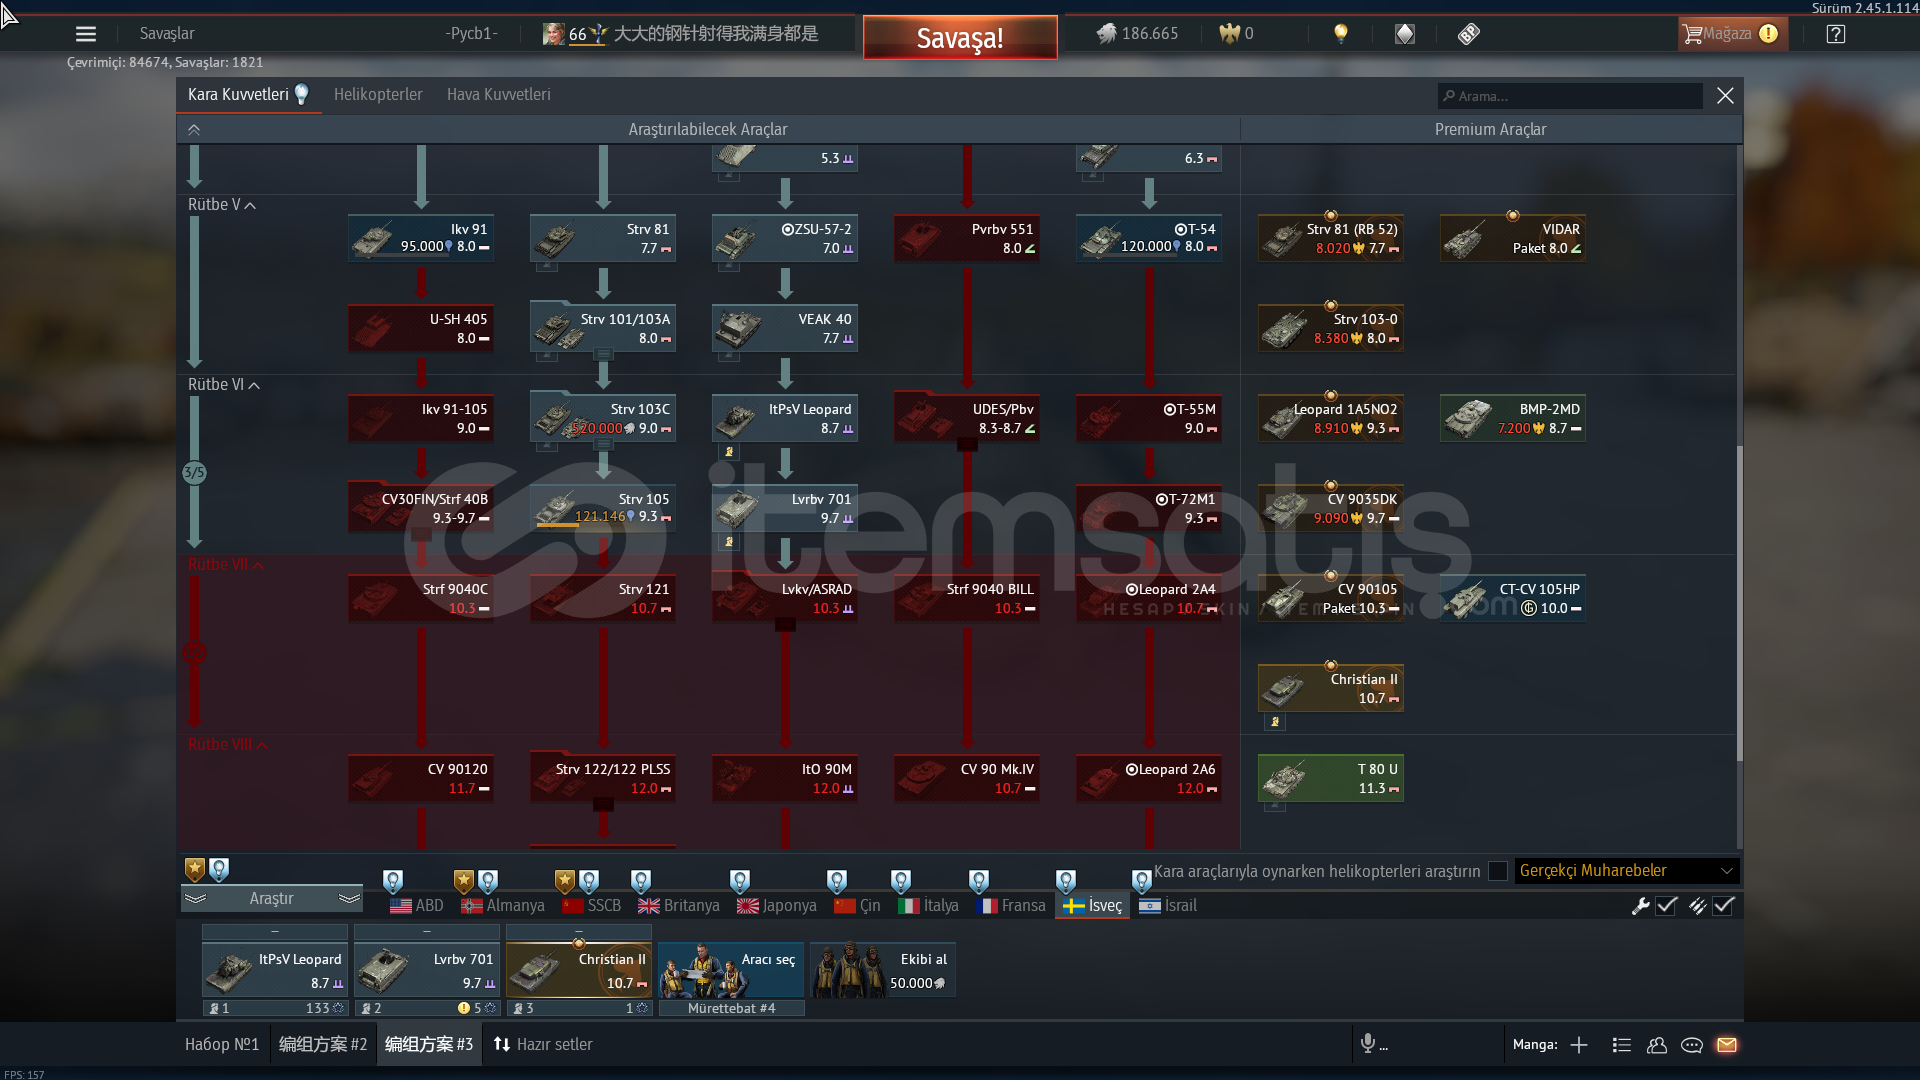Select the Fransa nation tab
The height and width of the screenshot is (1080, 1920).
(1011, 906)
